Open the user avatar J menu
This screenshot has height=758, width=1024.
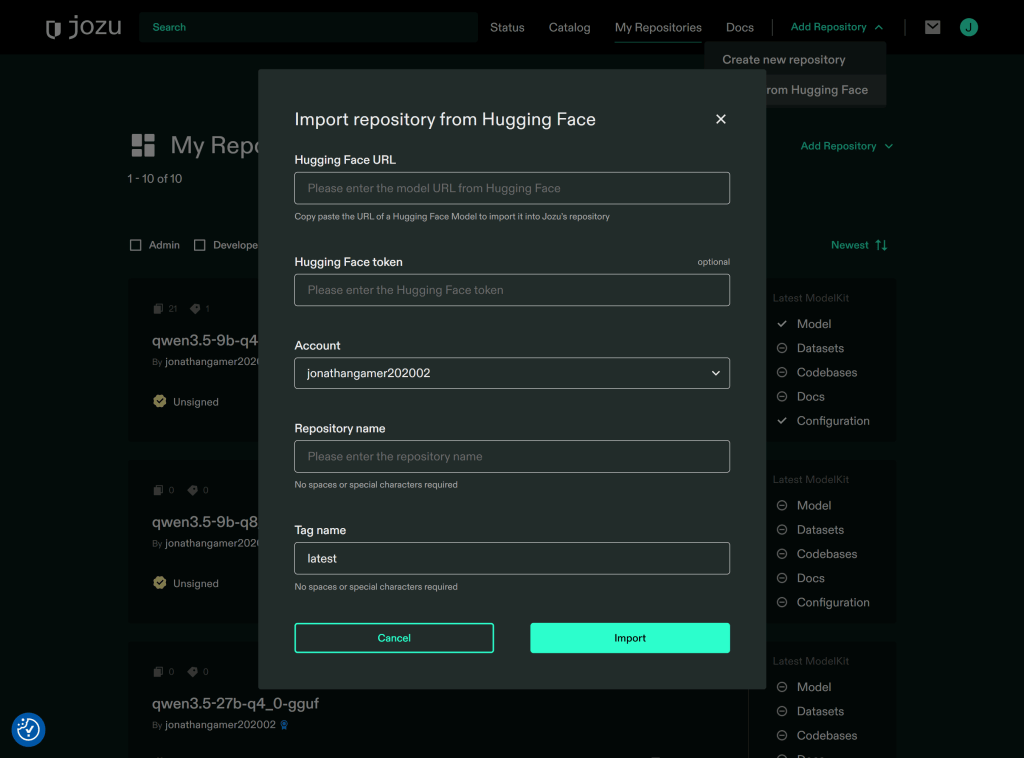[968, 27]
